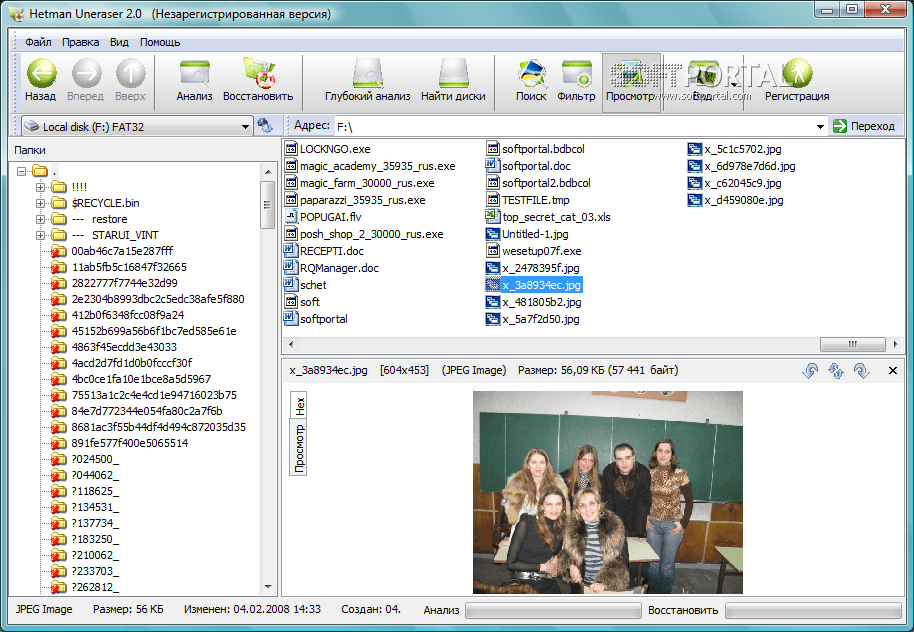Click the Восстановить progress bar in status bar
Image resolution: width=914 pixels, height=632 pixels.
coord(813,610)
